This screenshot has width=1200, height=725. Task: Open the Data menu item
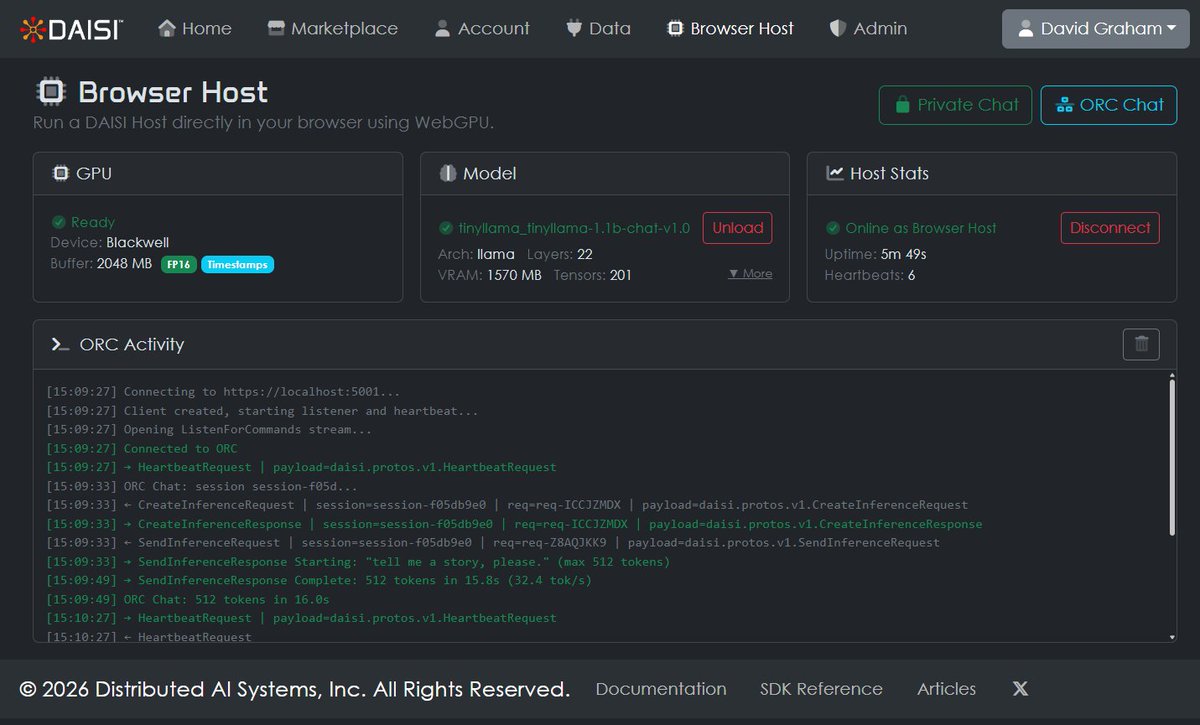tap(598, 28)
